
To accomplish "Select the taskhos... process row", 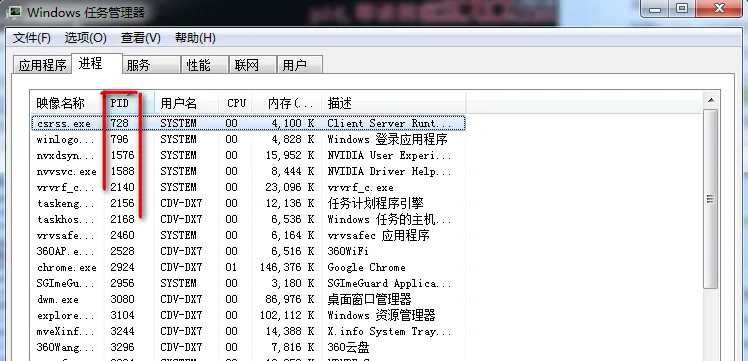I will click(x=248, y=219).
